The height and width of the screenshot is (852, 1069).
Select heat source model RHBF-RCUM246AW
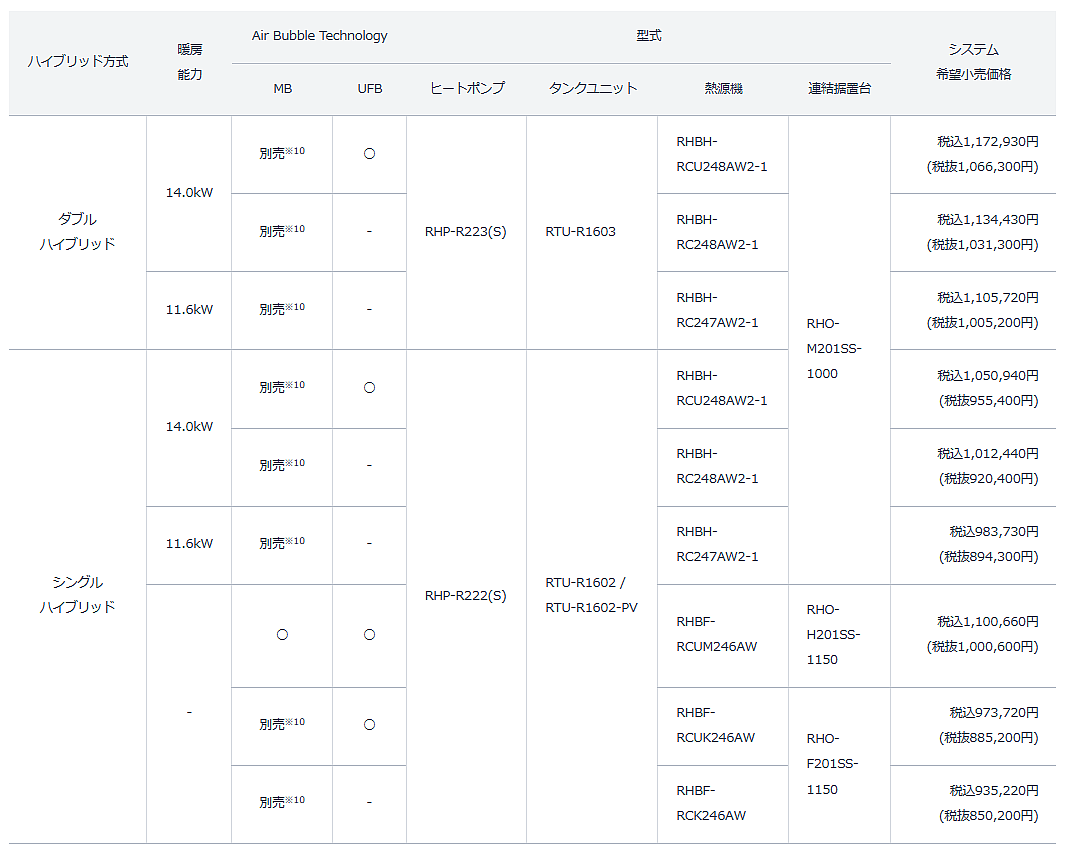(716, 635)
